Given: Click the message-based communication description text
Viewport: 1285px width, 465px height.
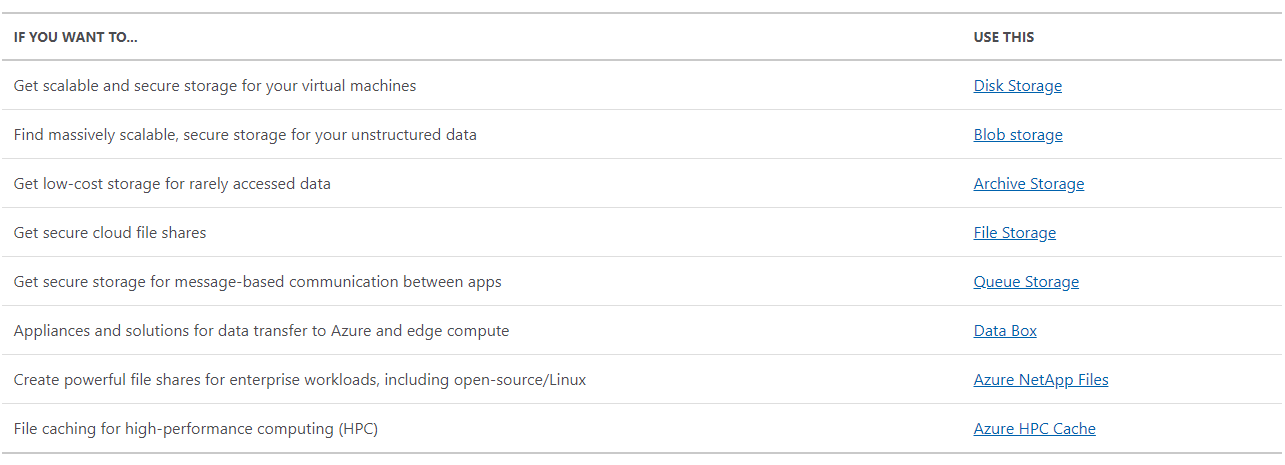Looking at the screenshot, I should tap(258, 282).
